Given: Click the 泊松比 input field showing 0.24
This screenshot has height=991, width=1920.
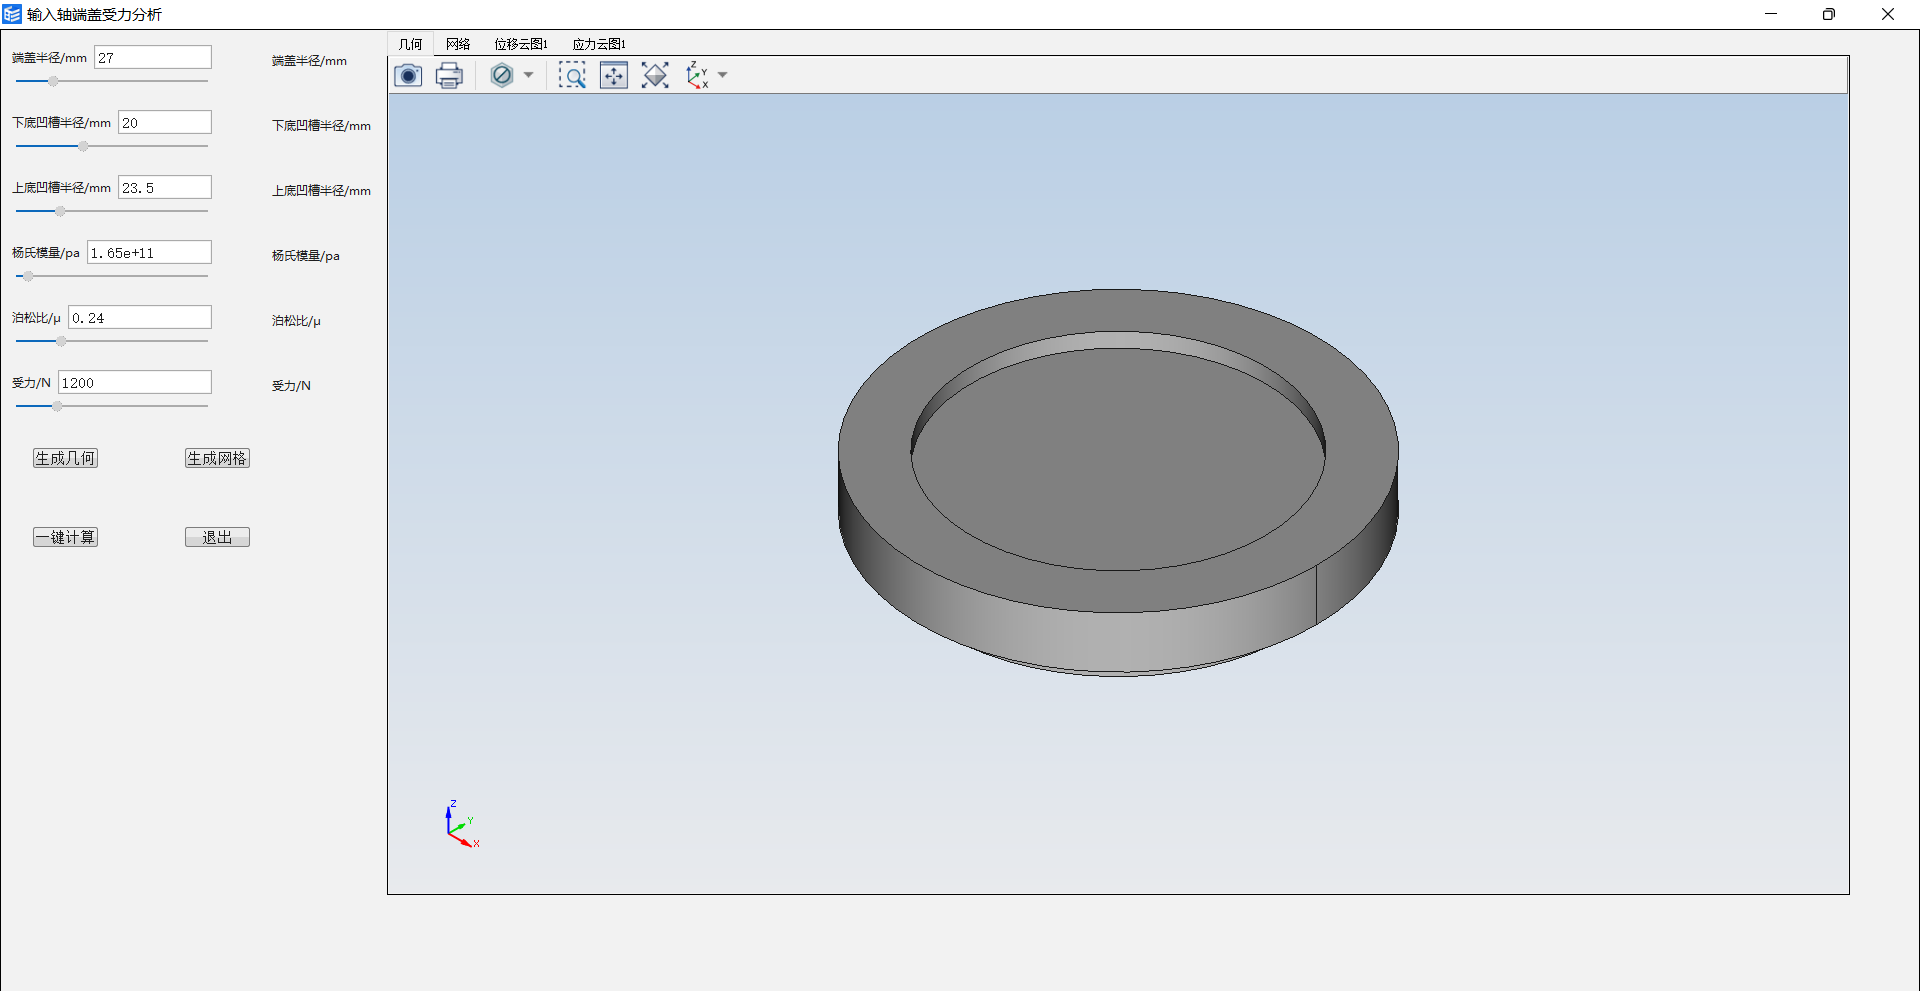Looking at the screenshot, I should tap(140, 317).
